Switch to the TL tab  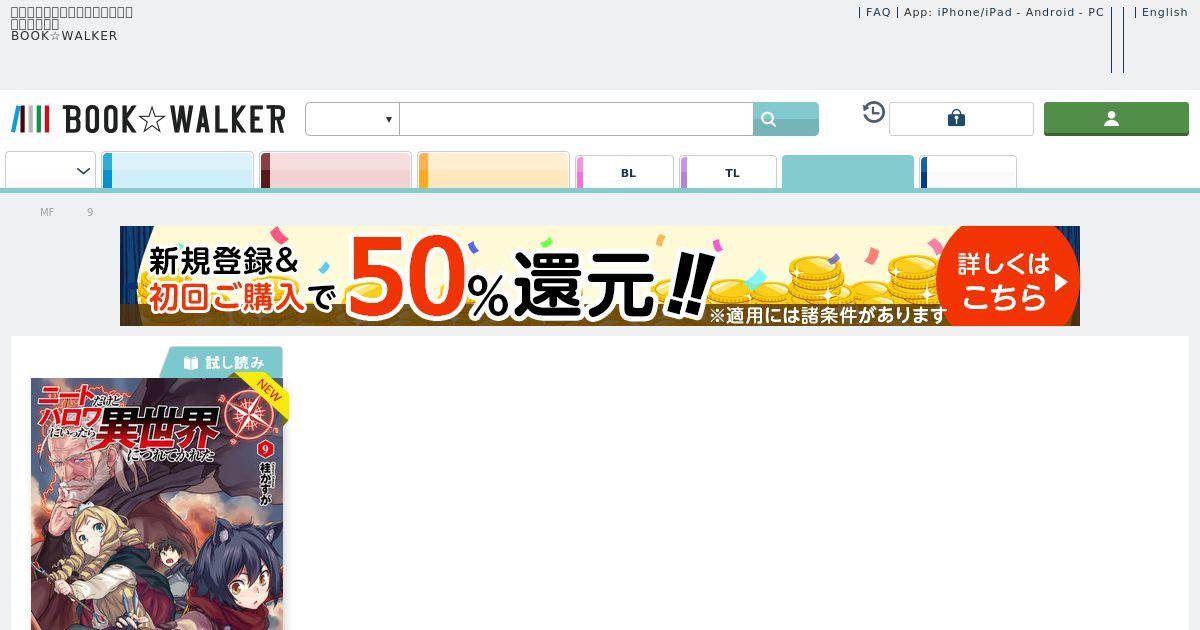click(729, 172)
